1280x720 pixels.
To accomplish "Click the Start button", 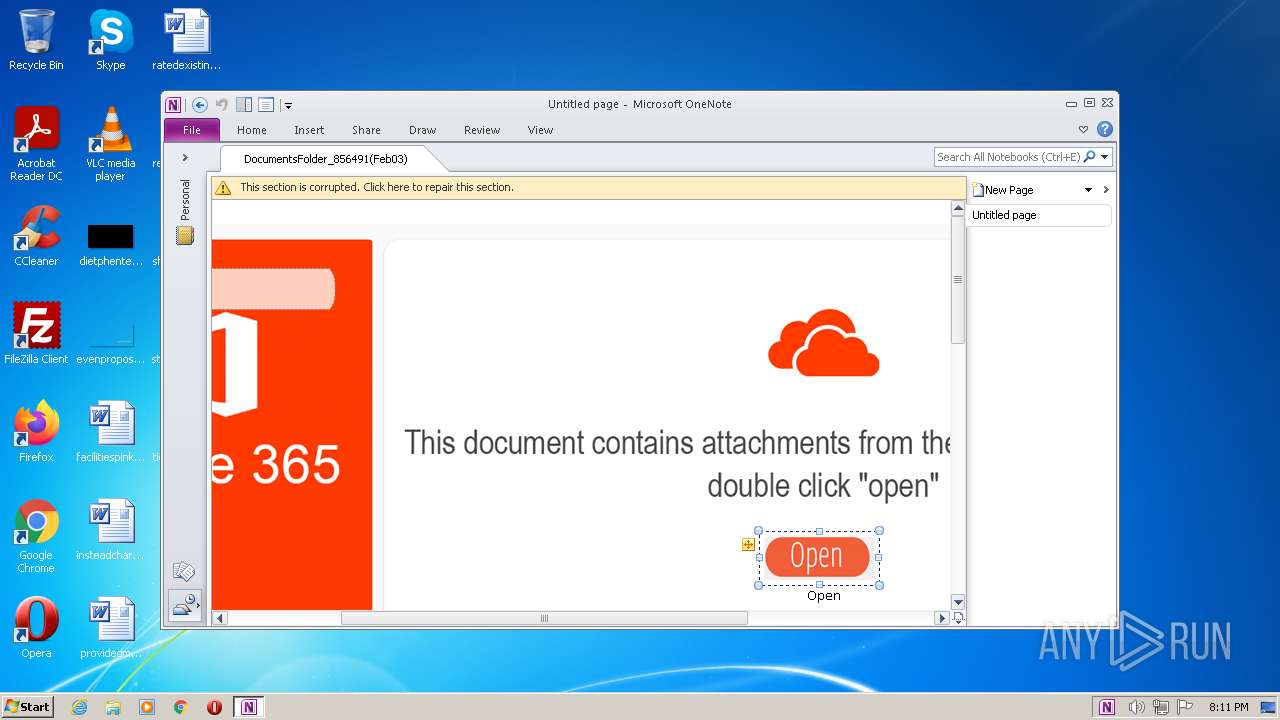I will pyautogui.click(x=27, y=706).
